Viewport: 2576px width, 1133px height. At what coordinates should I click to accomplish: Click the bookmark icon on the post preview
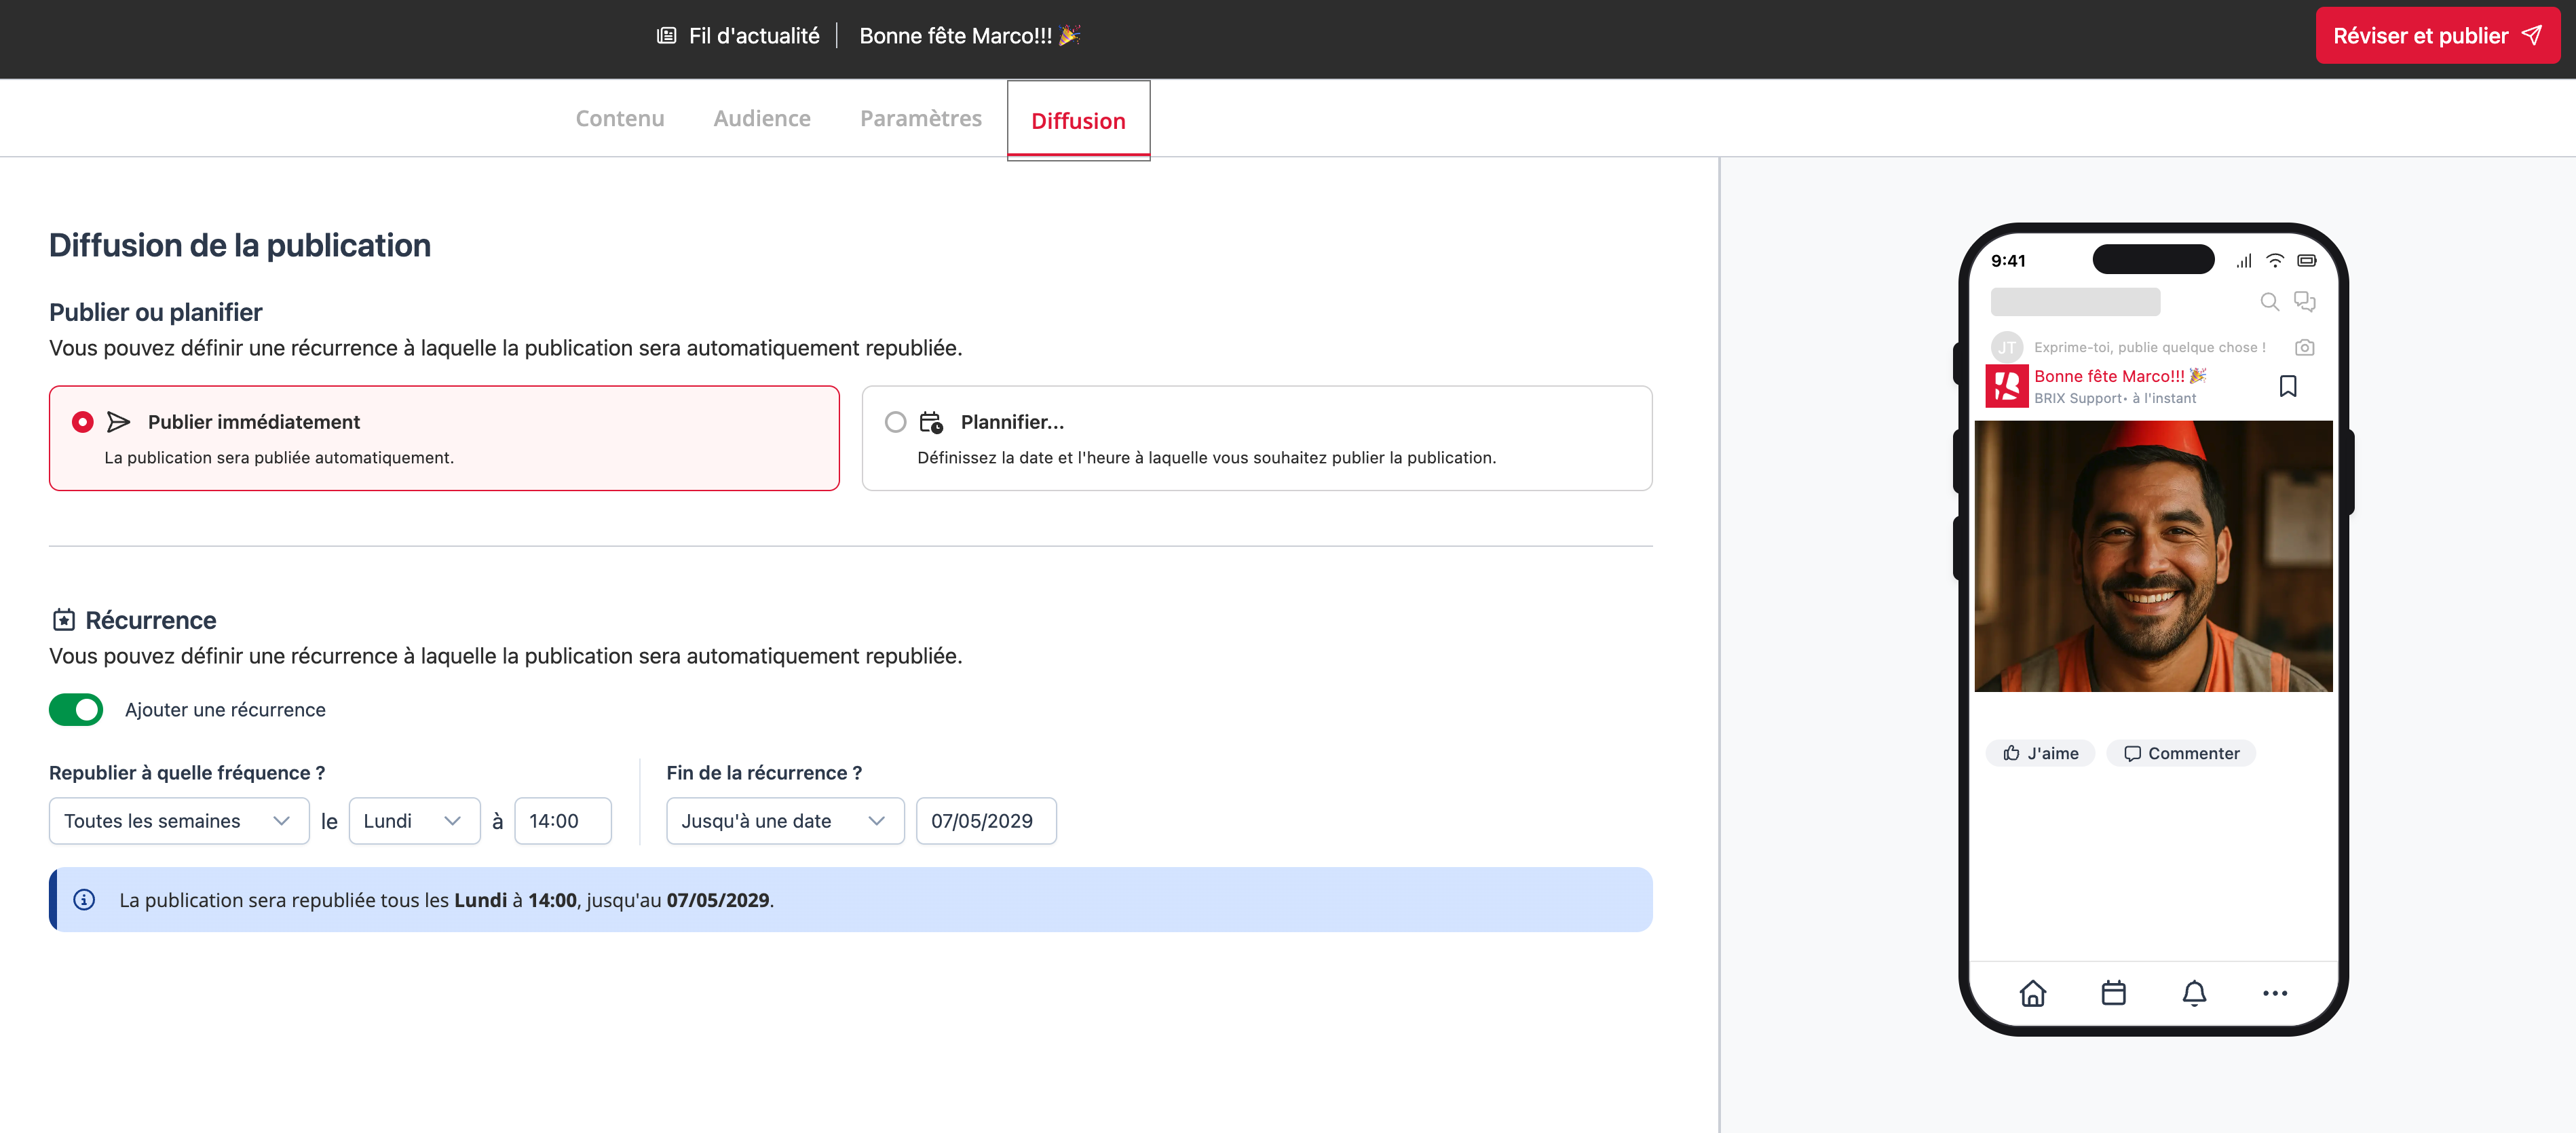coord(2288,386)
